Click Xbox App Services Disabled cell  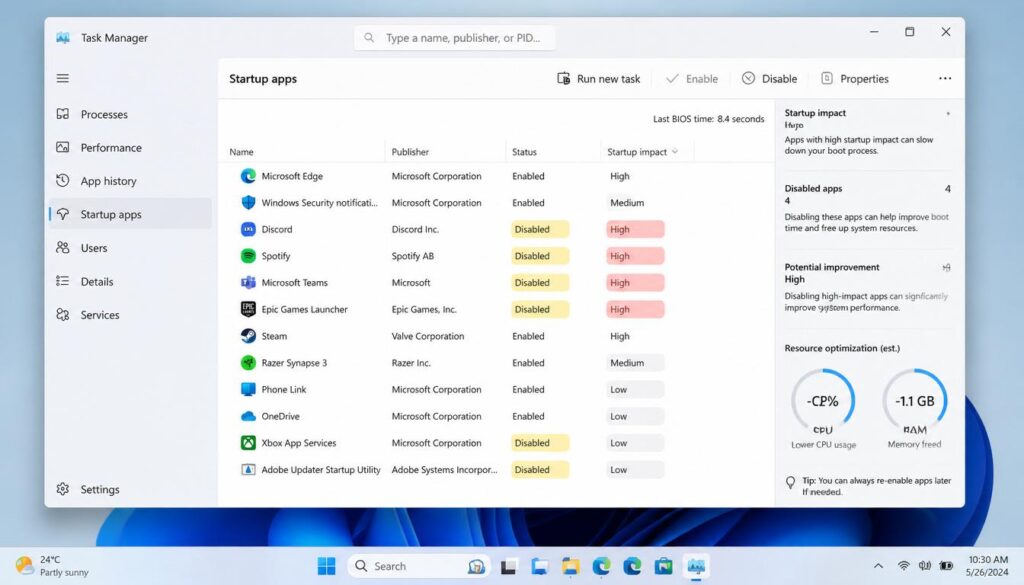click(x=539, y=443)
